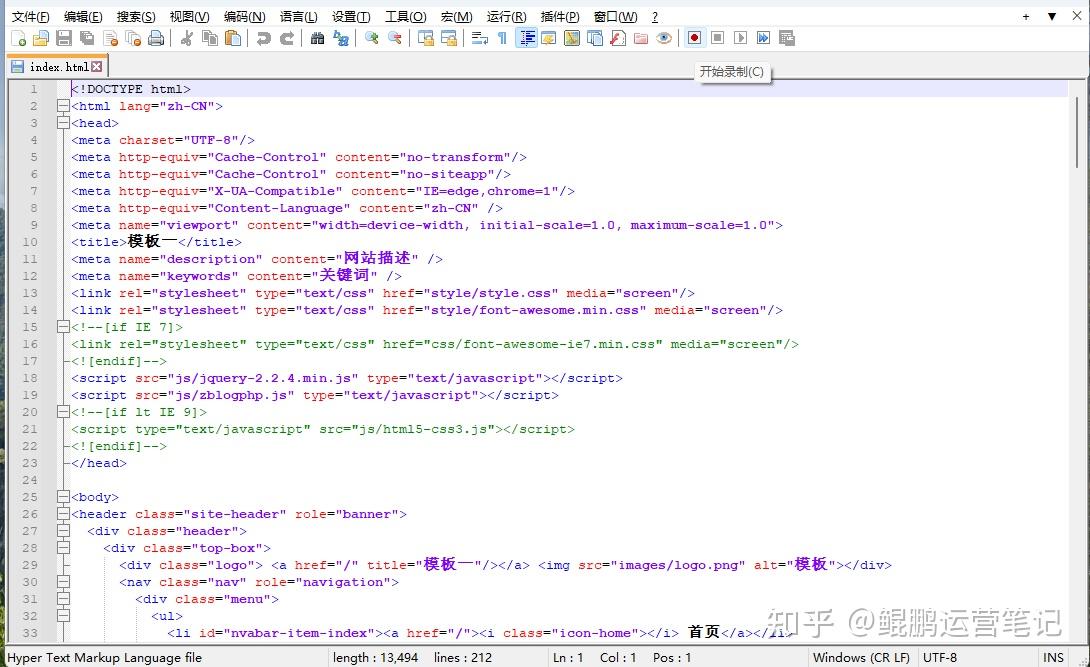Start macro recording with the red record icon
Image resolution: width=1090 pixels, height=667 pixels.
click(x=695, y=37)
